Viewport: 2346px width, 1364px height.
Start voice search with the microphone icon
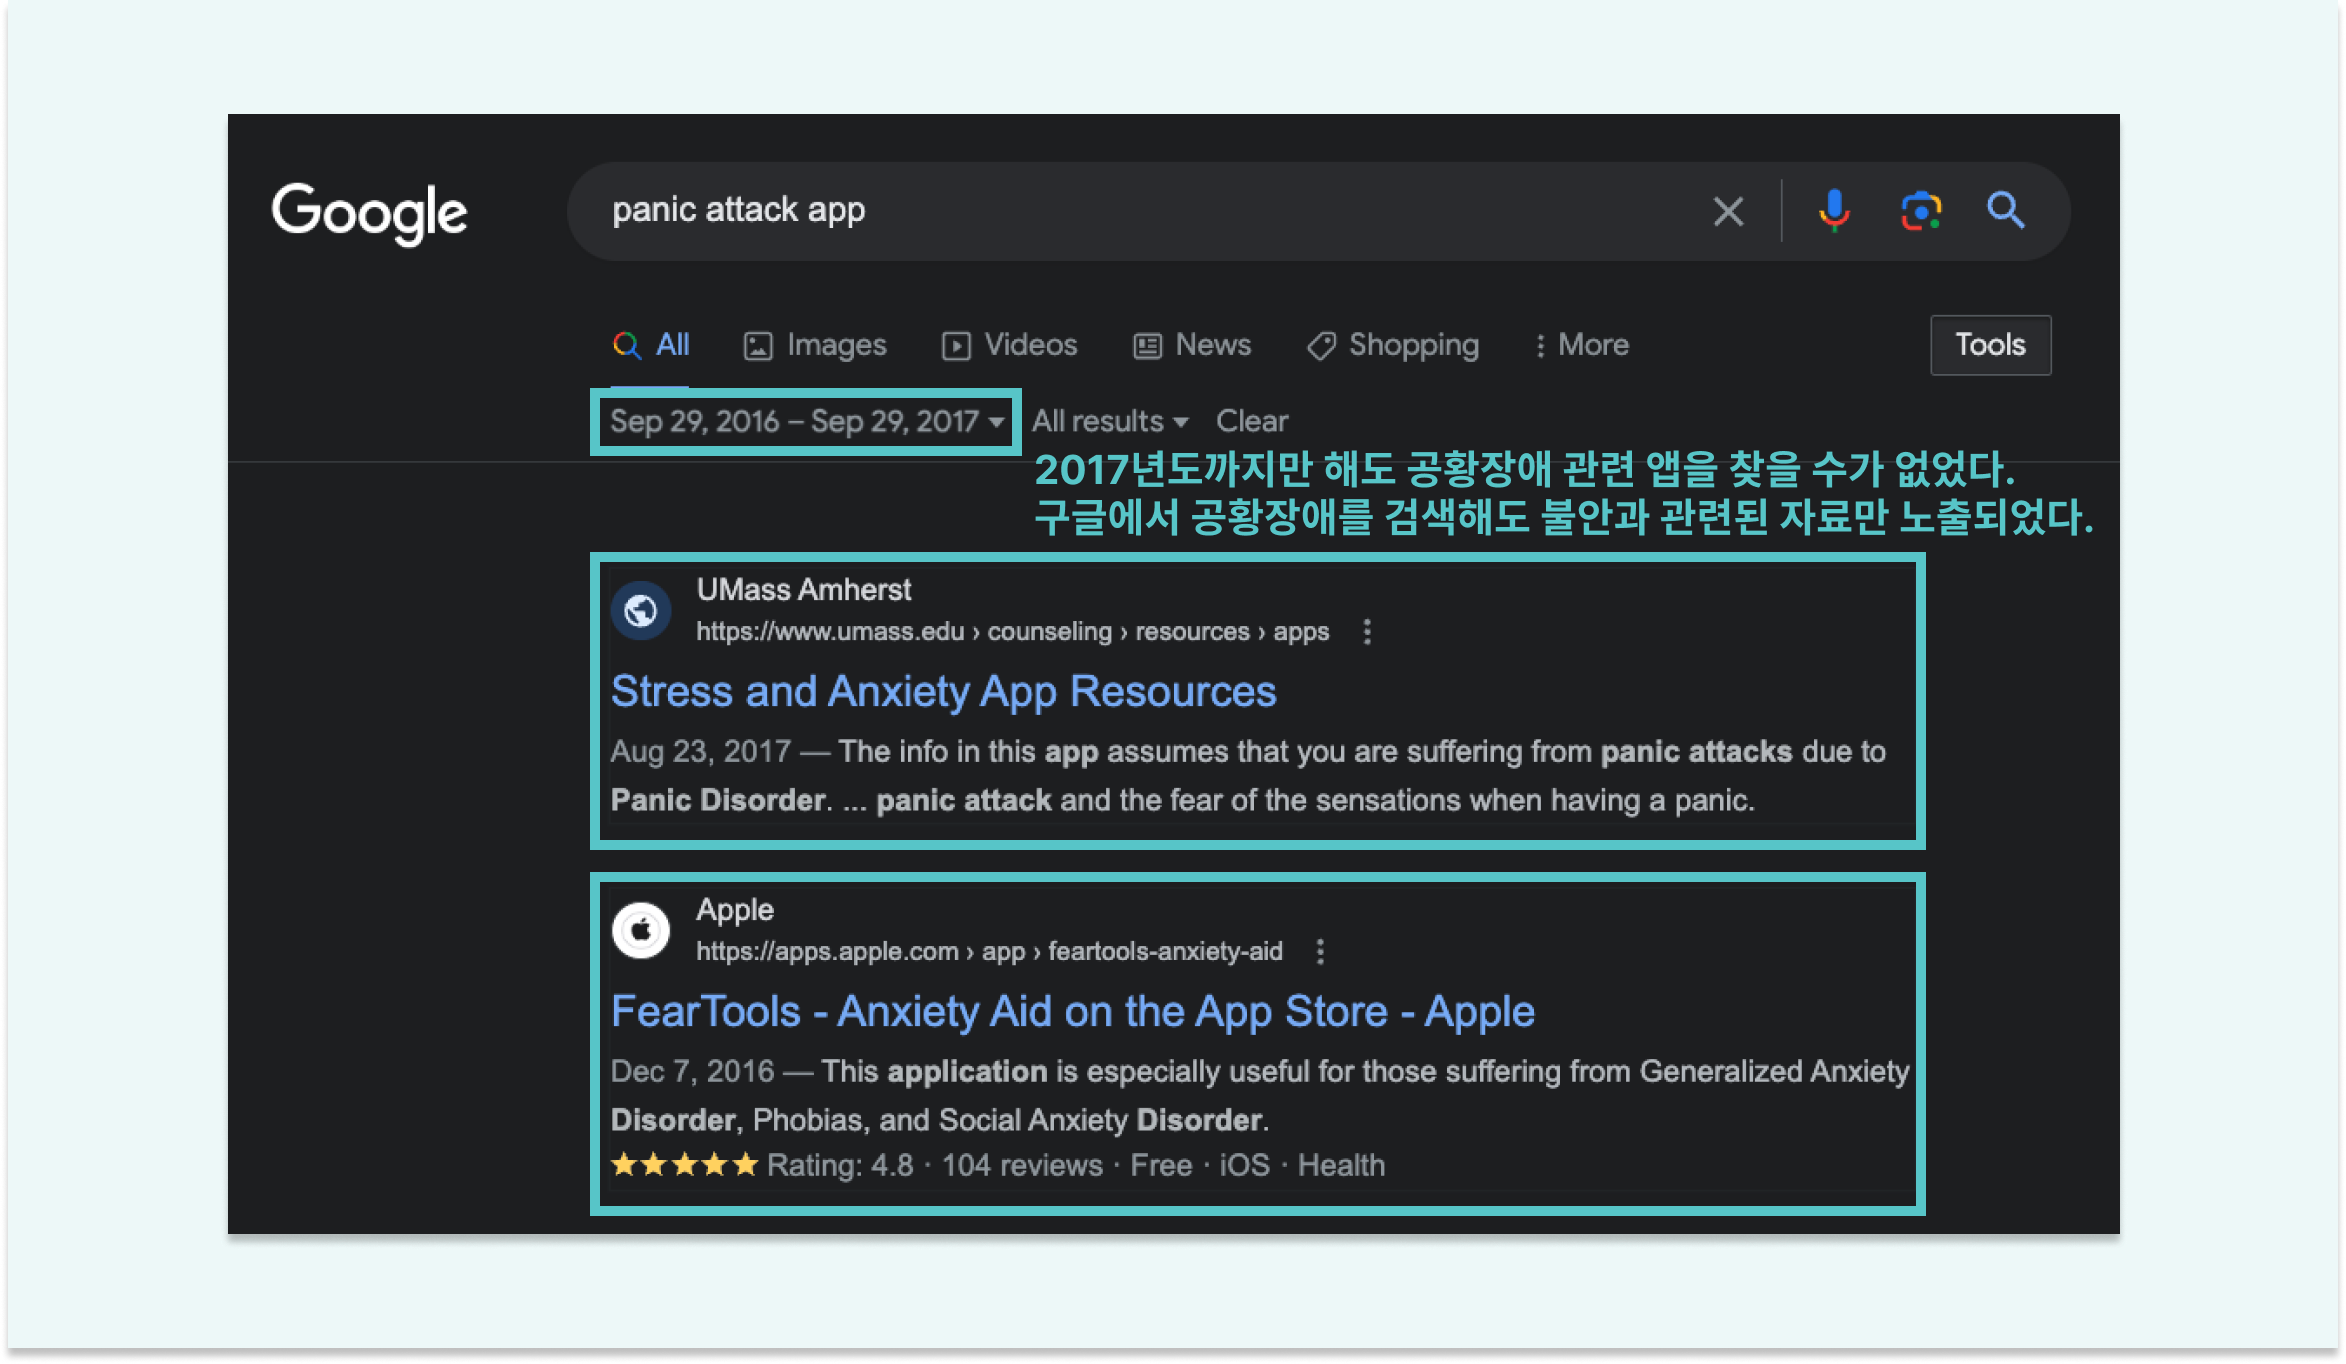click(1834, 211)
